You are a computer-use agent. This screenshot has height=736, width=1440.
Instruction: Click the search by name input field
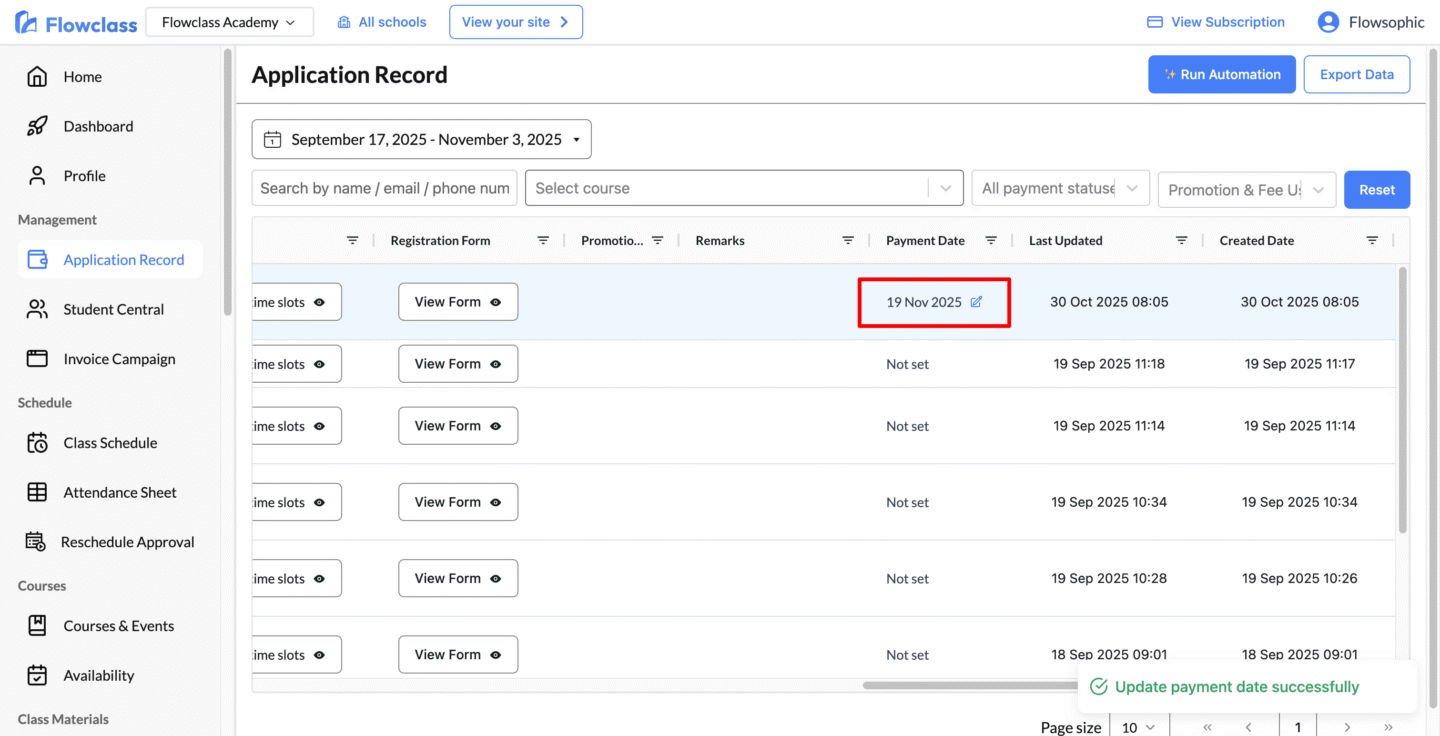pyautogui.click(x=384, y=188)
